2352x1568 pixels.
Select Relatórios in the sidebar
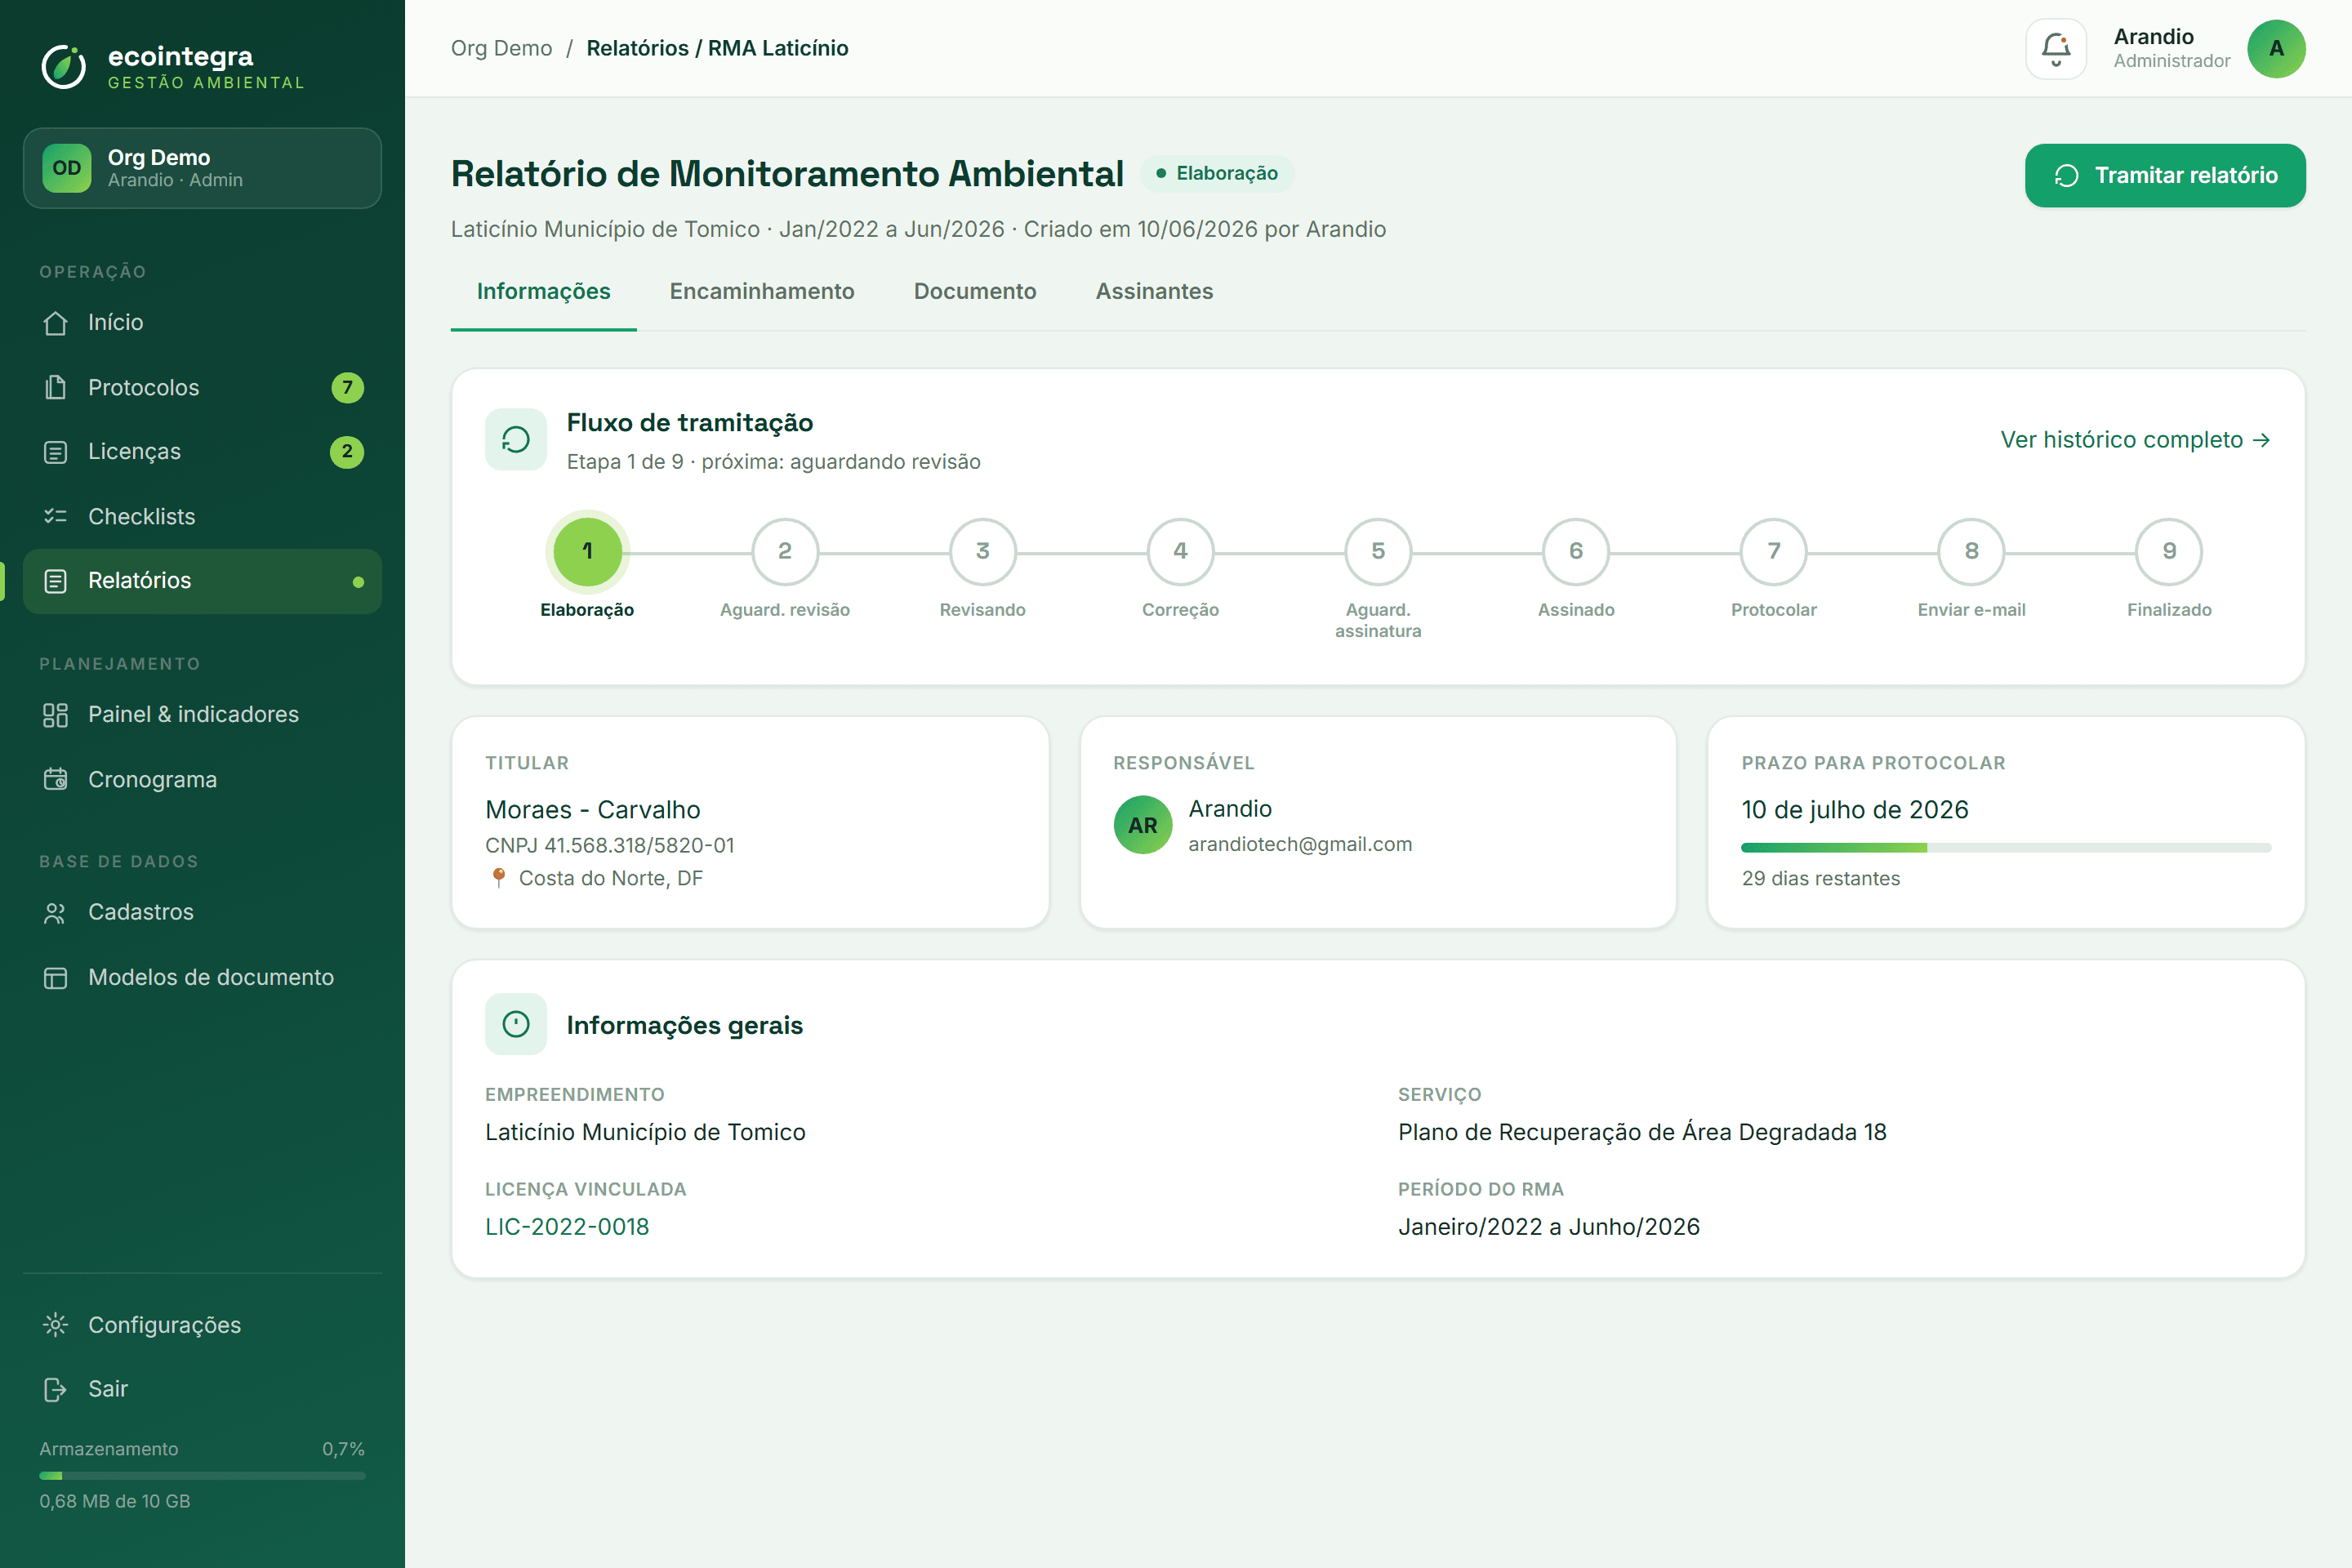point(202,581)
